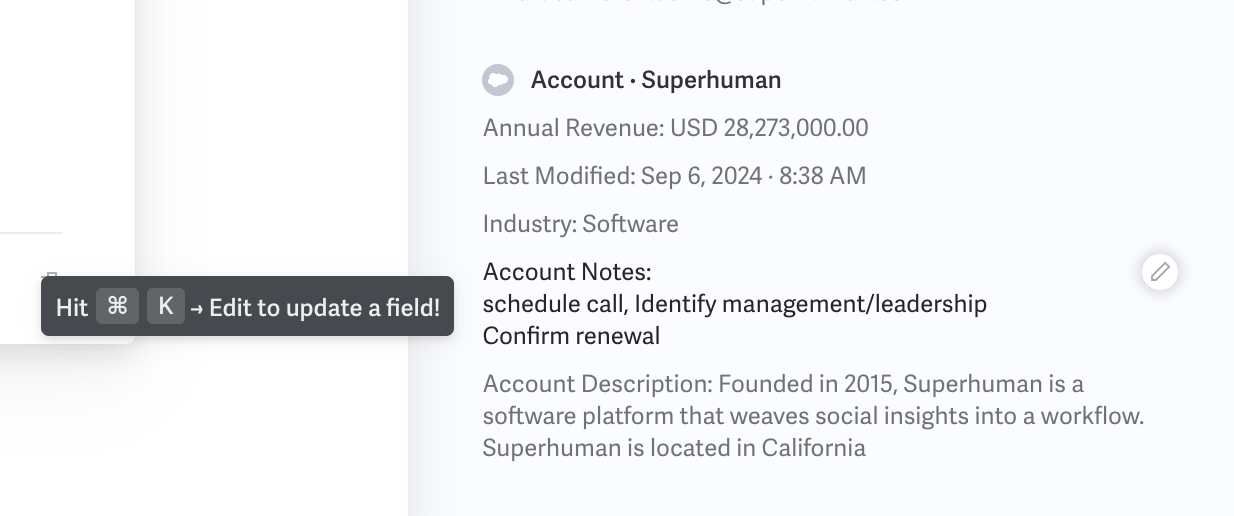Click the K key badge in the tooltip
The image size is (1234, 516).
pyautogui.click(x=166, y=306)
